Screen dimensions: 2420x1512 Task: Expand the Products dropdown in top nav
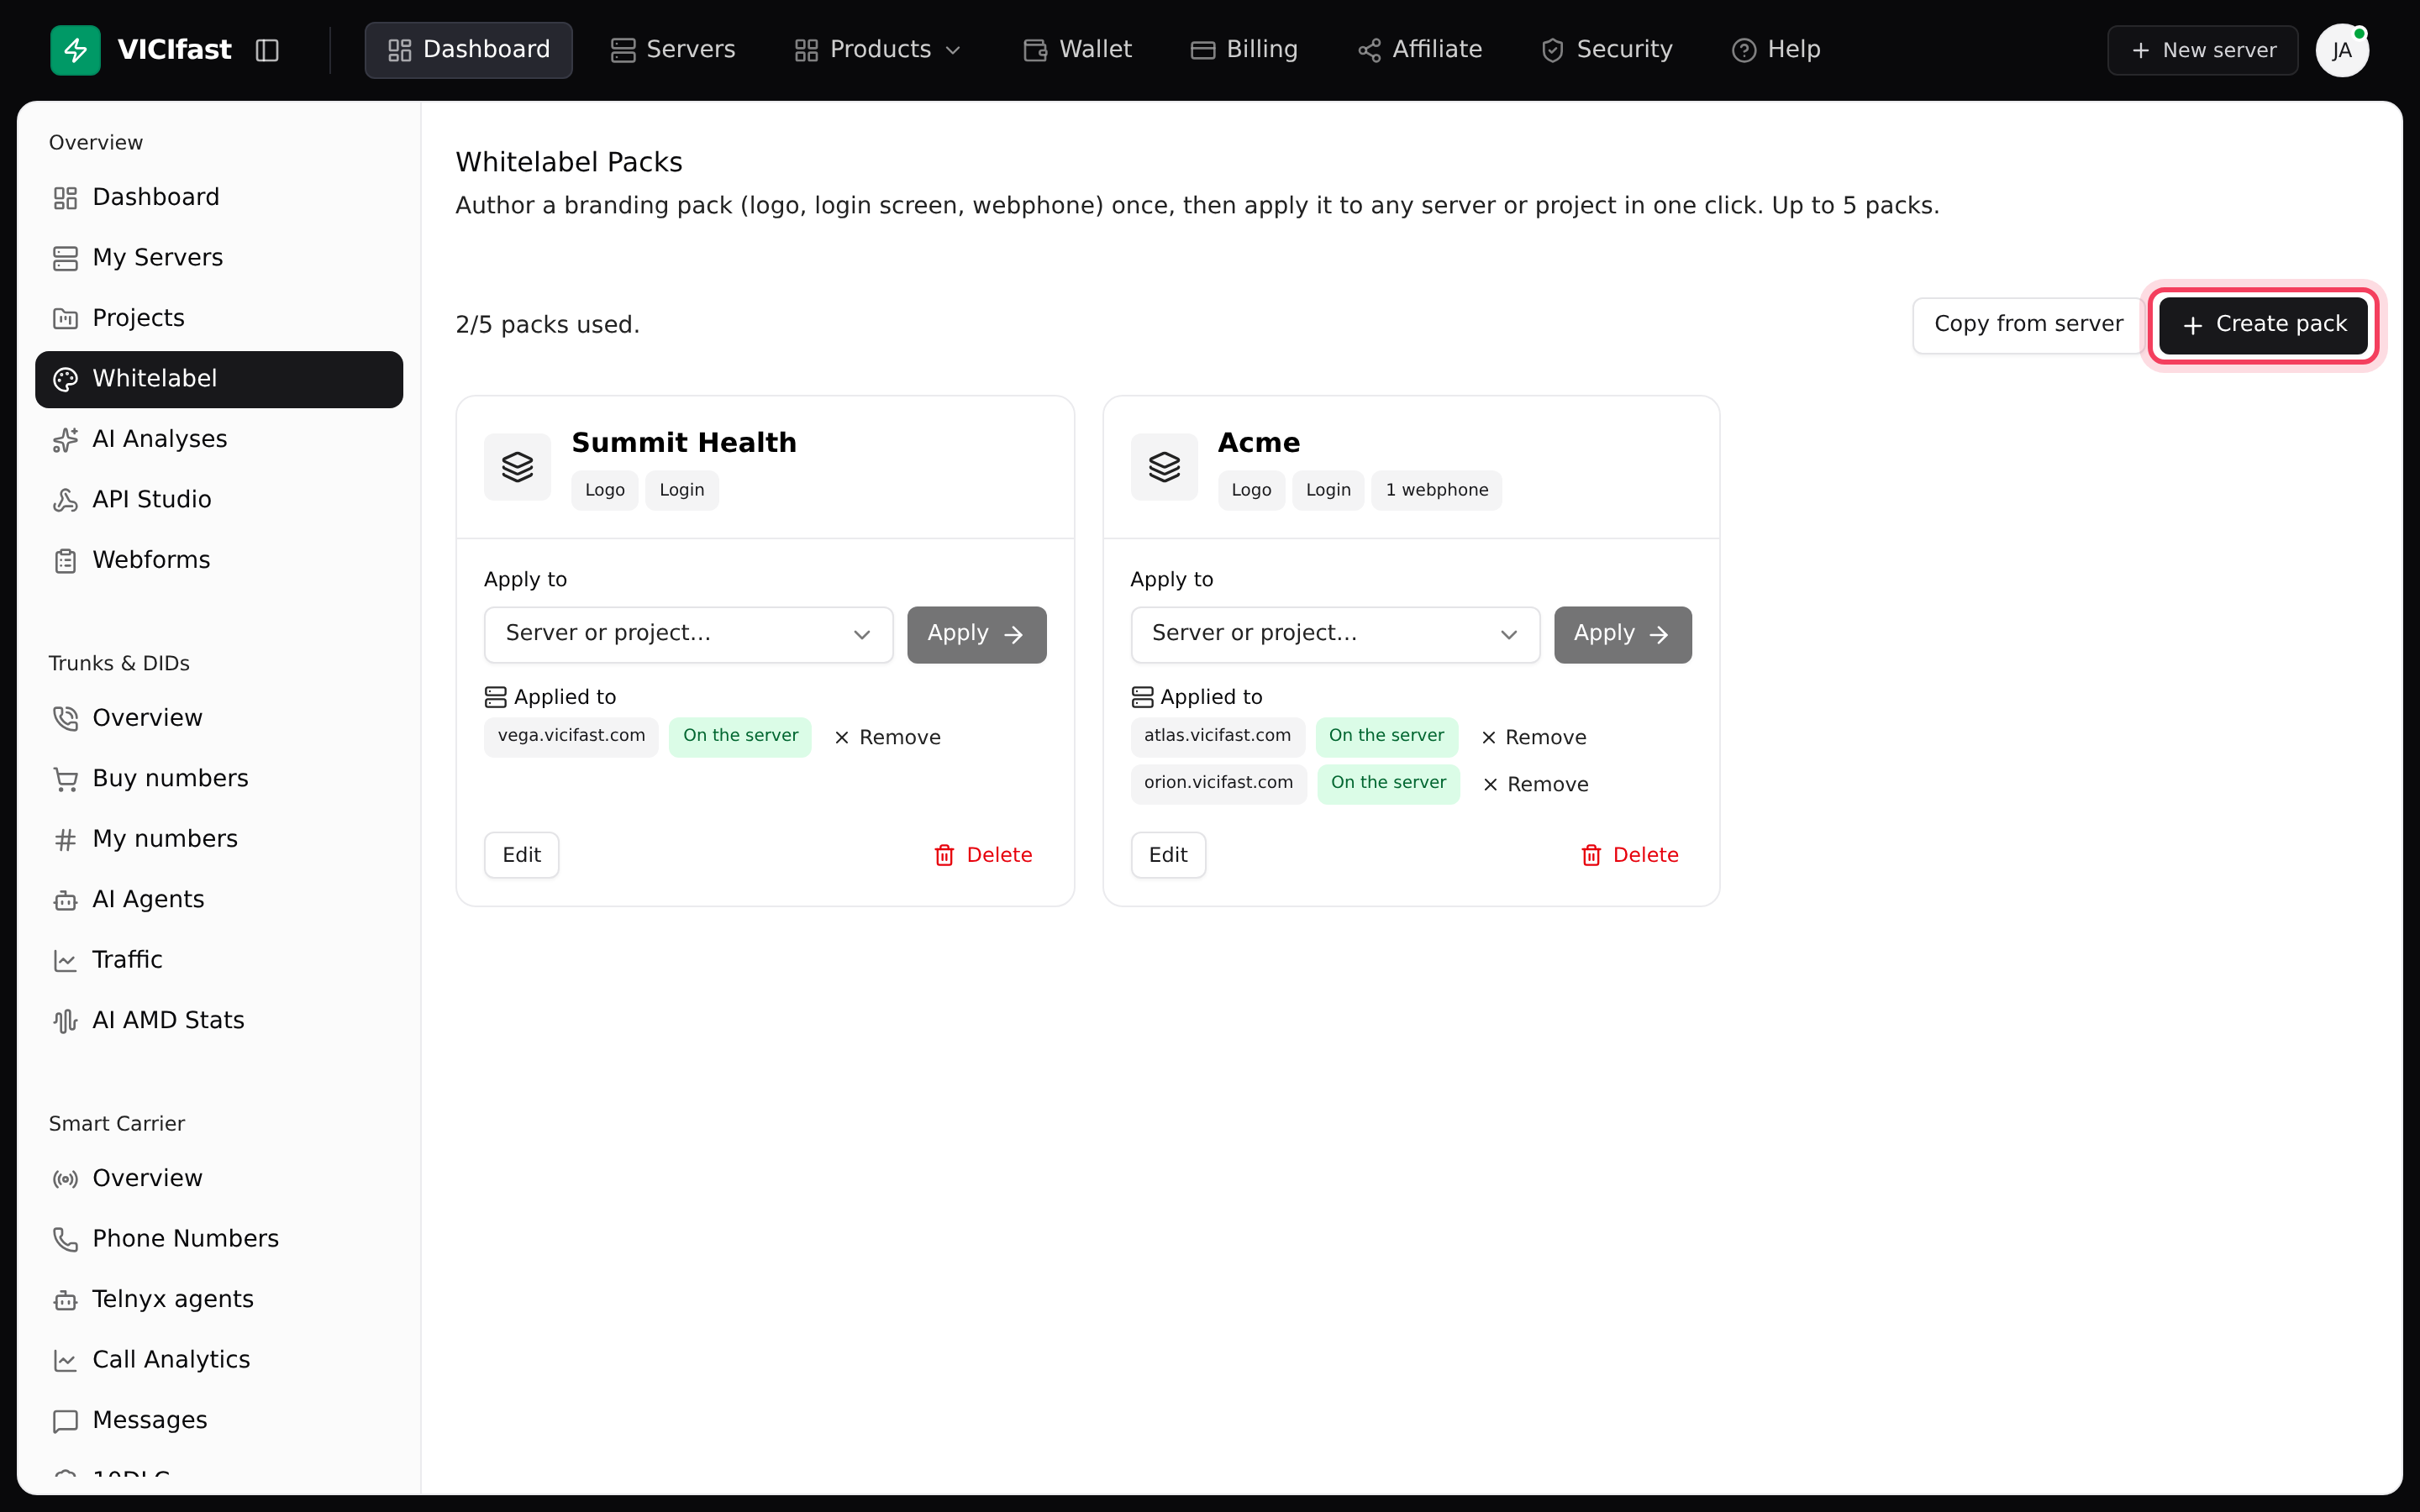click(878, 50)
